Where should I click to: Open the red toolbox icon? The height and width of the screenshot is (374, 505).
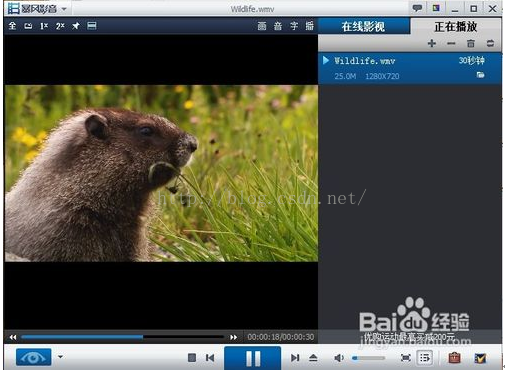click(x=455, y=358)
